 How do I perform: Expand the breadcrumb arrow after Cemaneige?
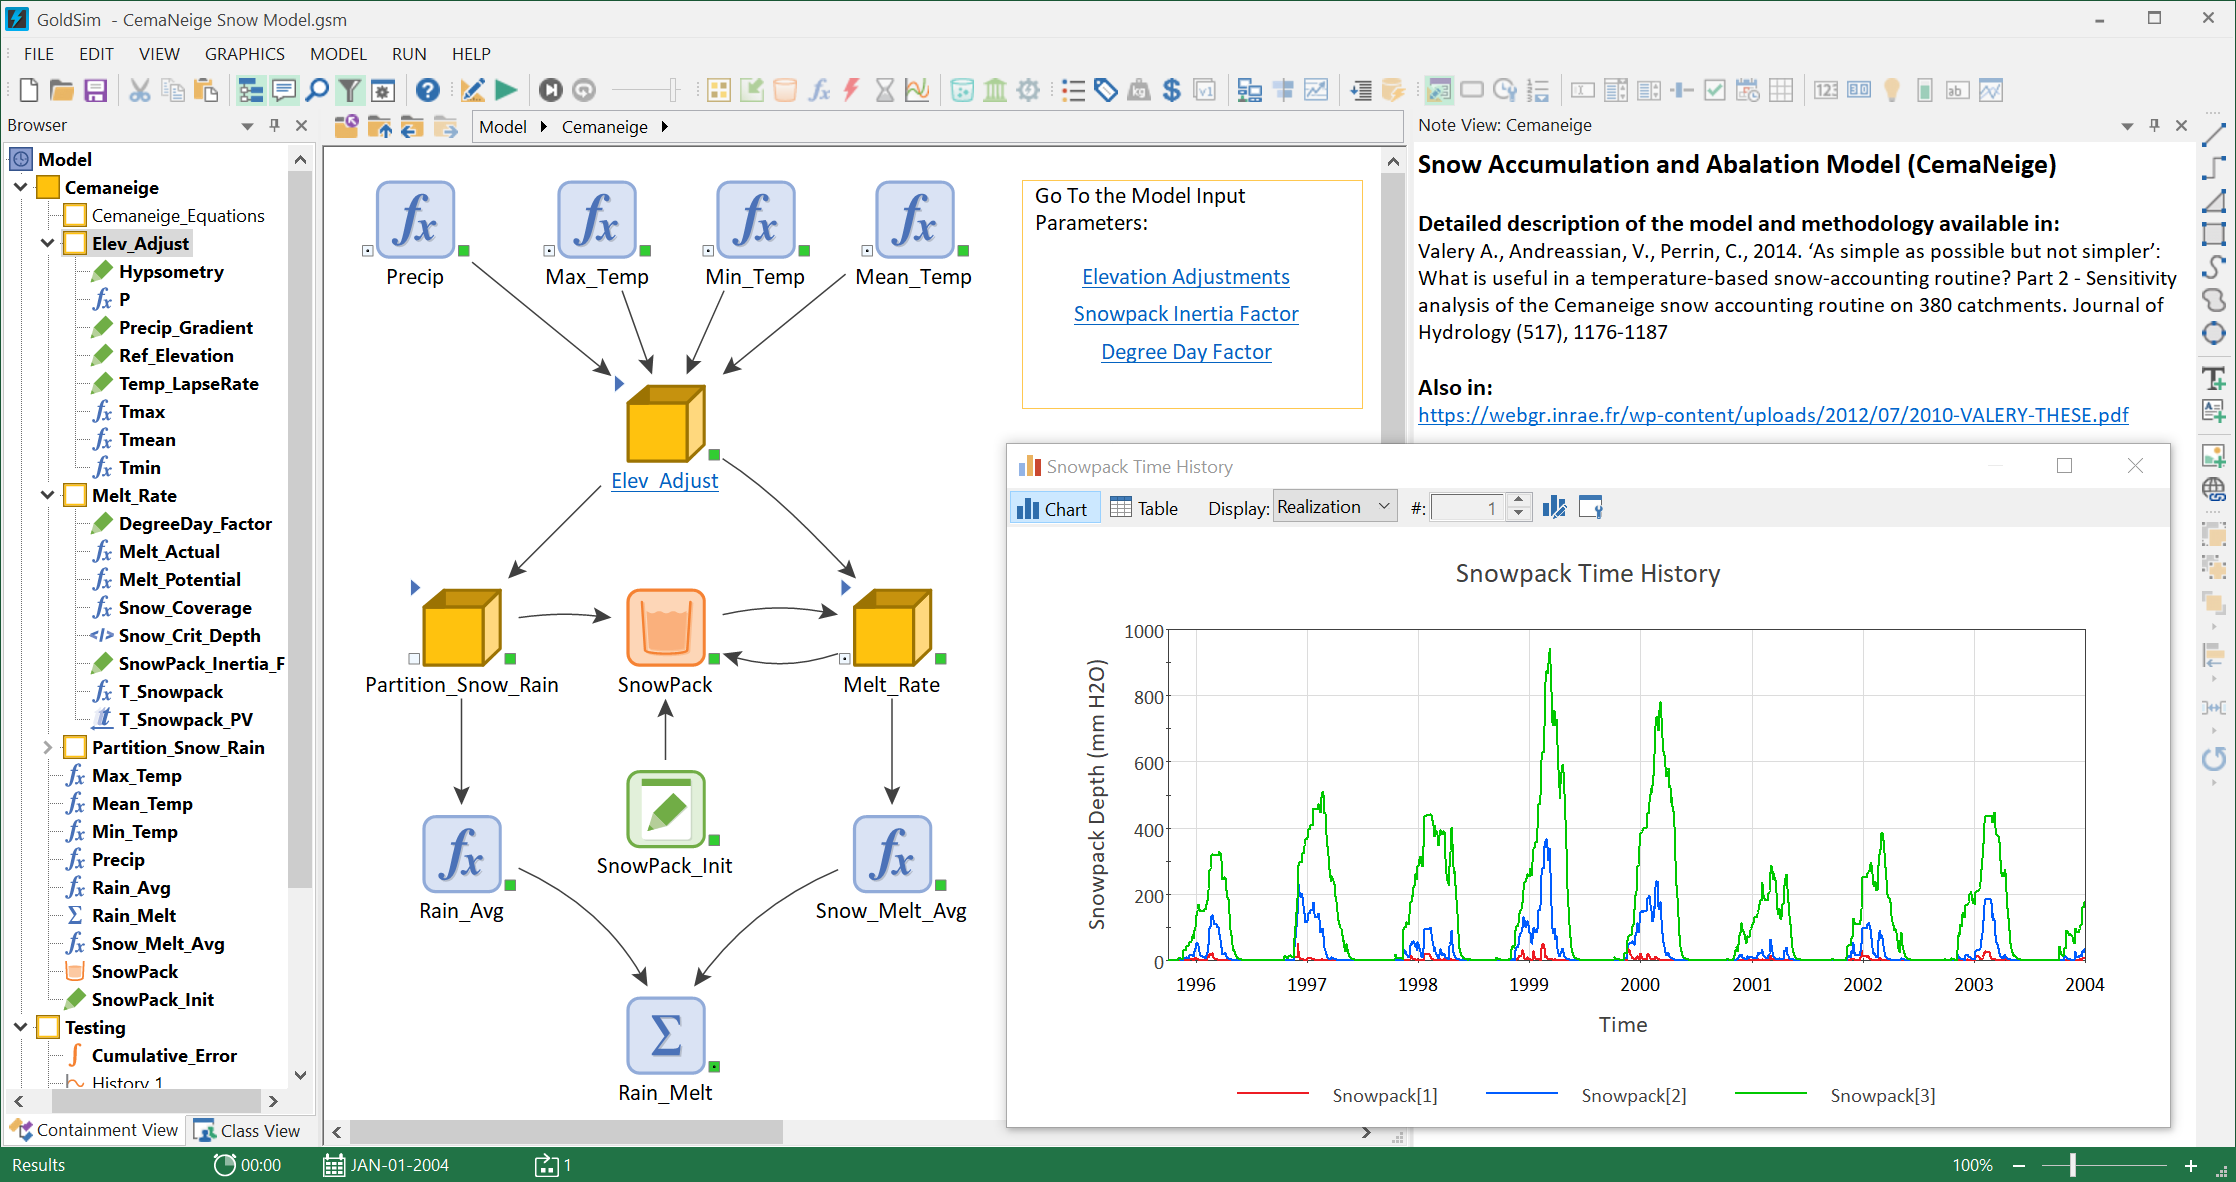(664, 127)
